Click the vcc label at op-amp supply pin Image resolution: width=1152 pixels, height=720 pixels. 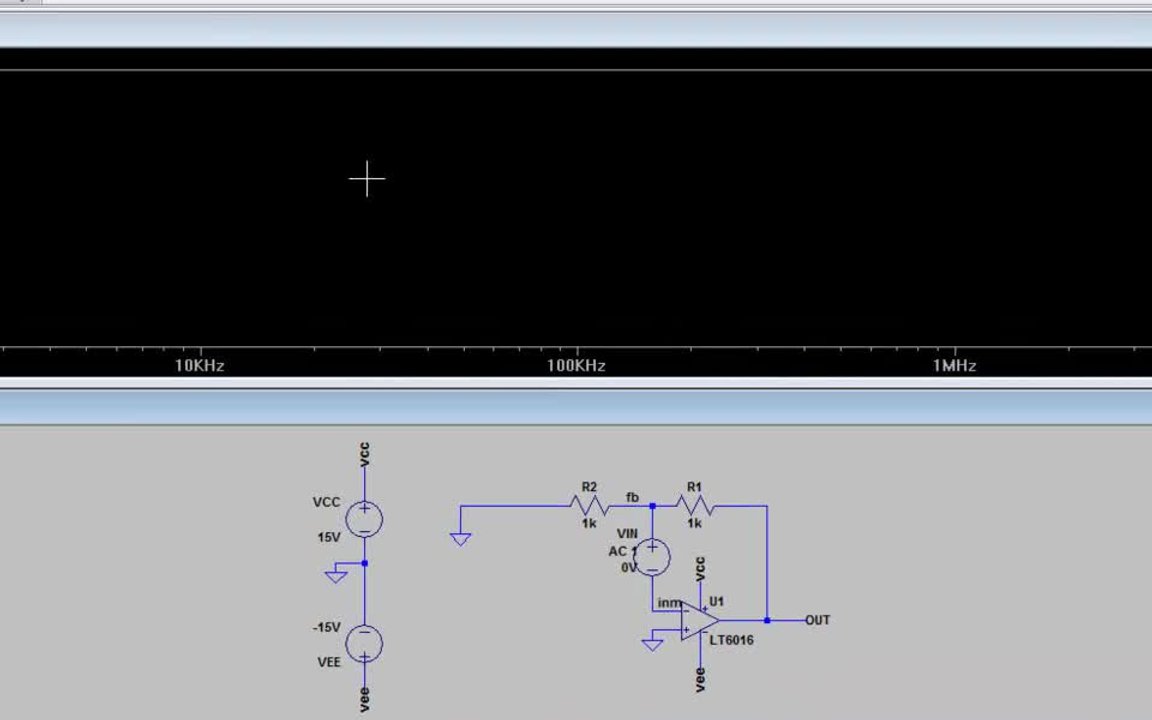[700, 569]
